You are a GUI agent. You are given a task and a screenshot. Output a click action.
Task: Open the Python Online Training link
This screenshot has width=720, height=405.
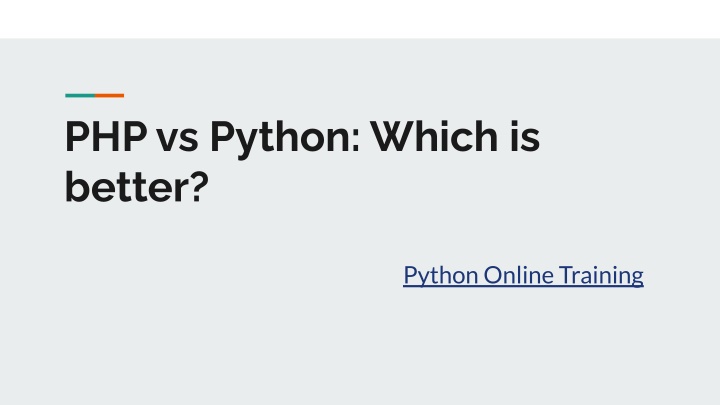(x=523, y=276)
